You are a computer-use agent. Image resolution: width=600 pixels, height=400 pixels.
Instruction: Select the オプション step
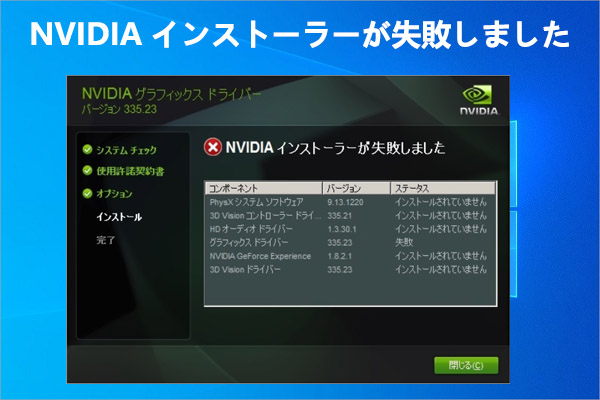tap(114, 194)
